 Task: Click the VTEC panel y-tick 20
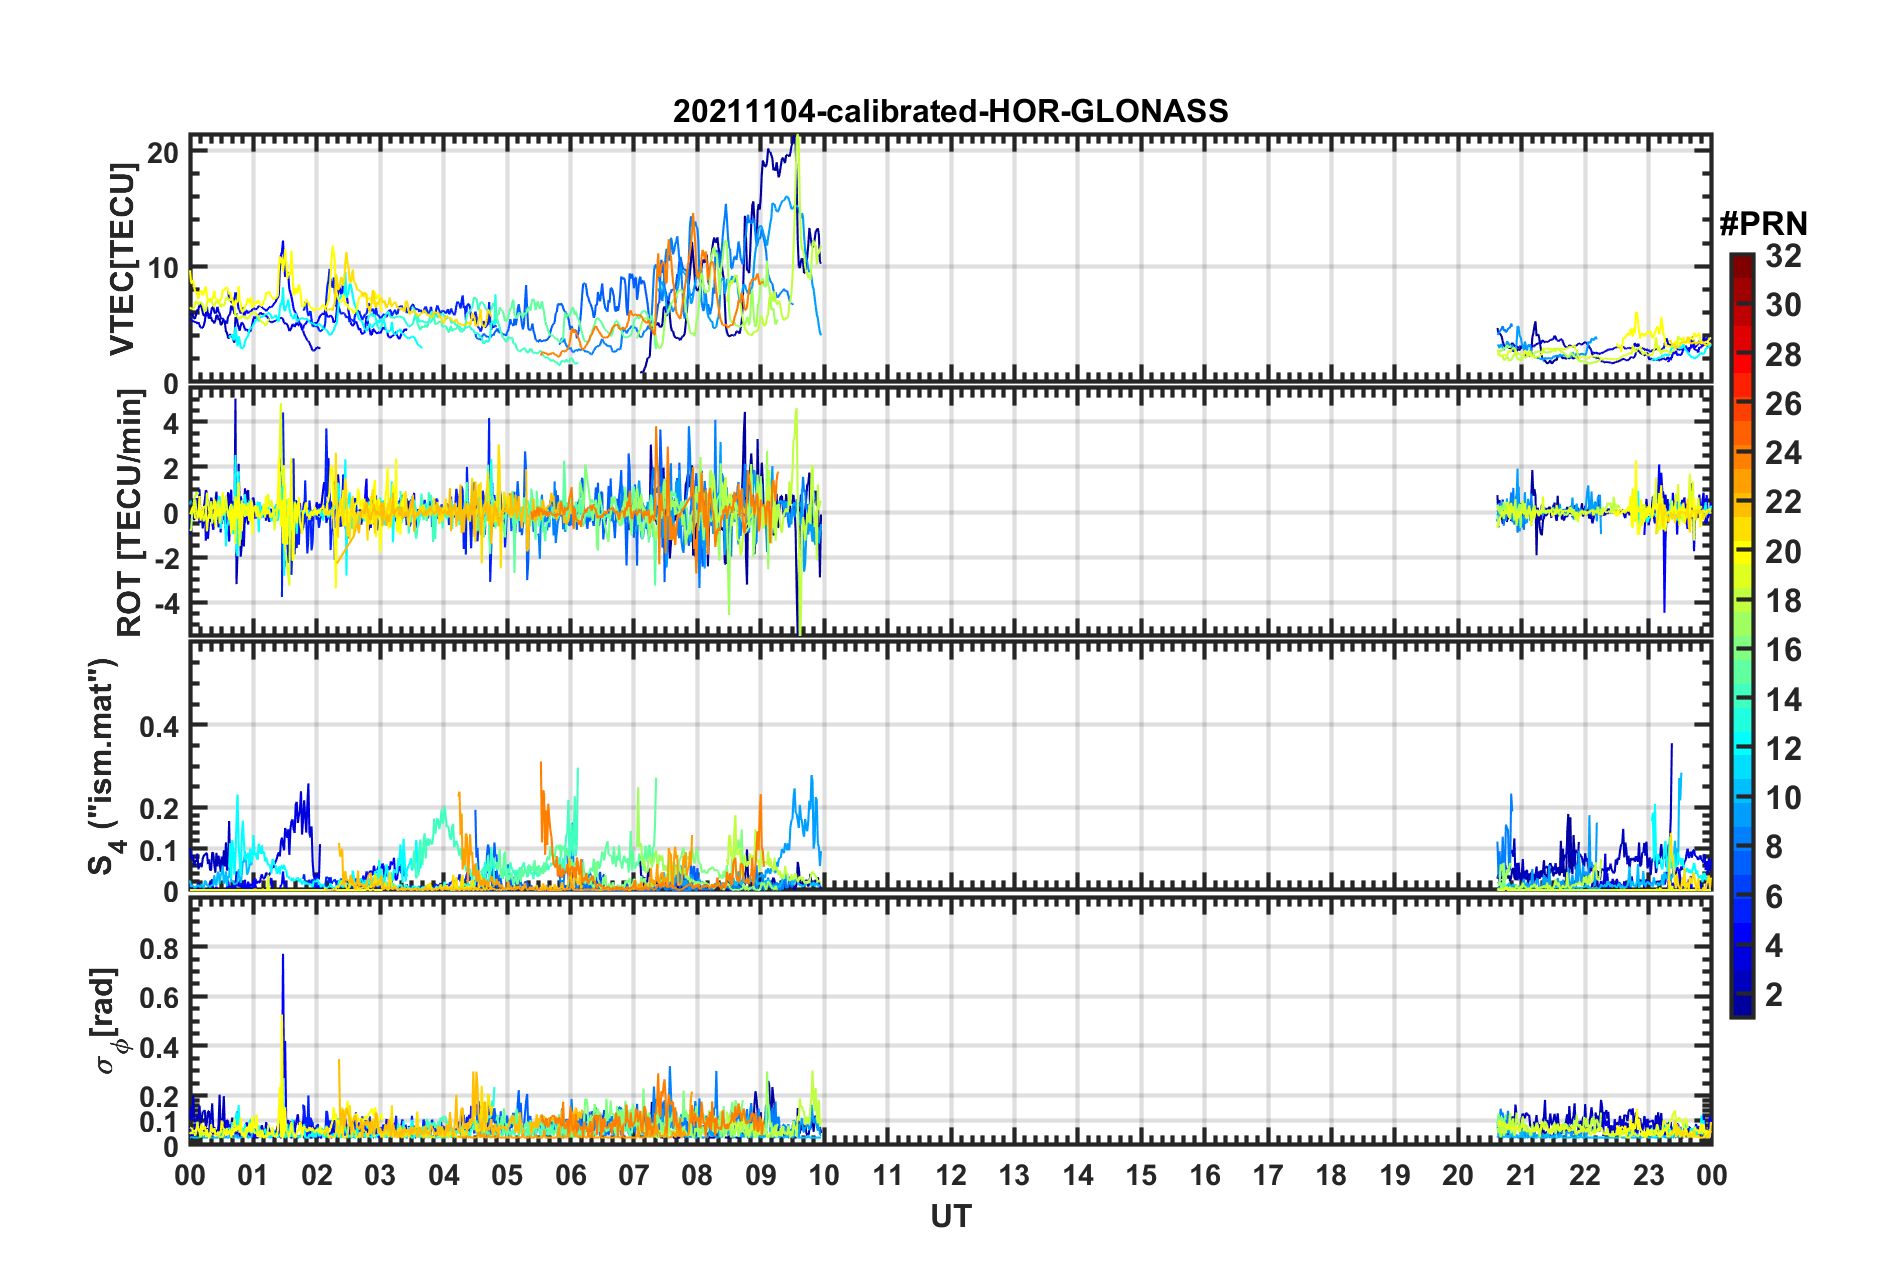163,153
